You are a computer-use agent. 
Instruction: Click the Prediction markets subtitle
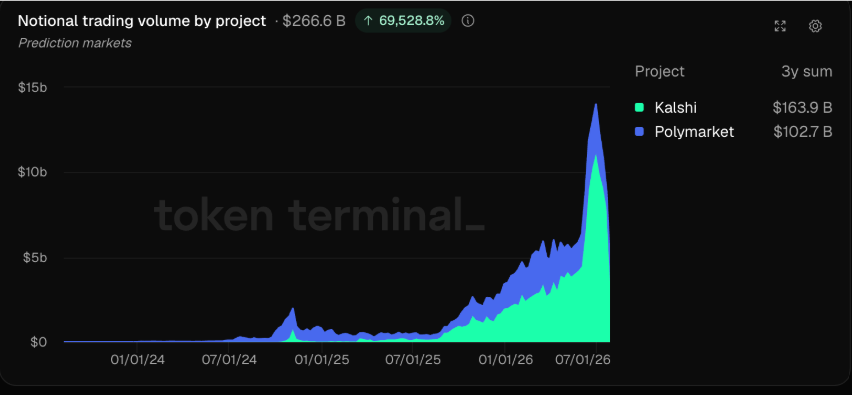(x=75, y=43)
